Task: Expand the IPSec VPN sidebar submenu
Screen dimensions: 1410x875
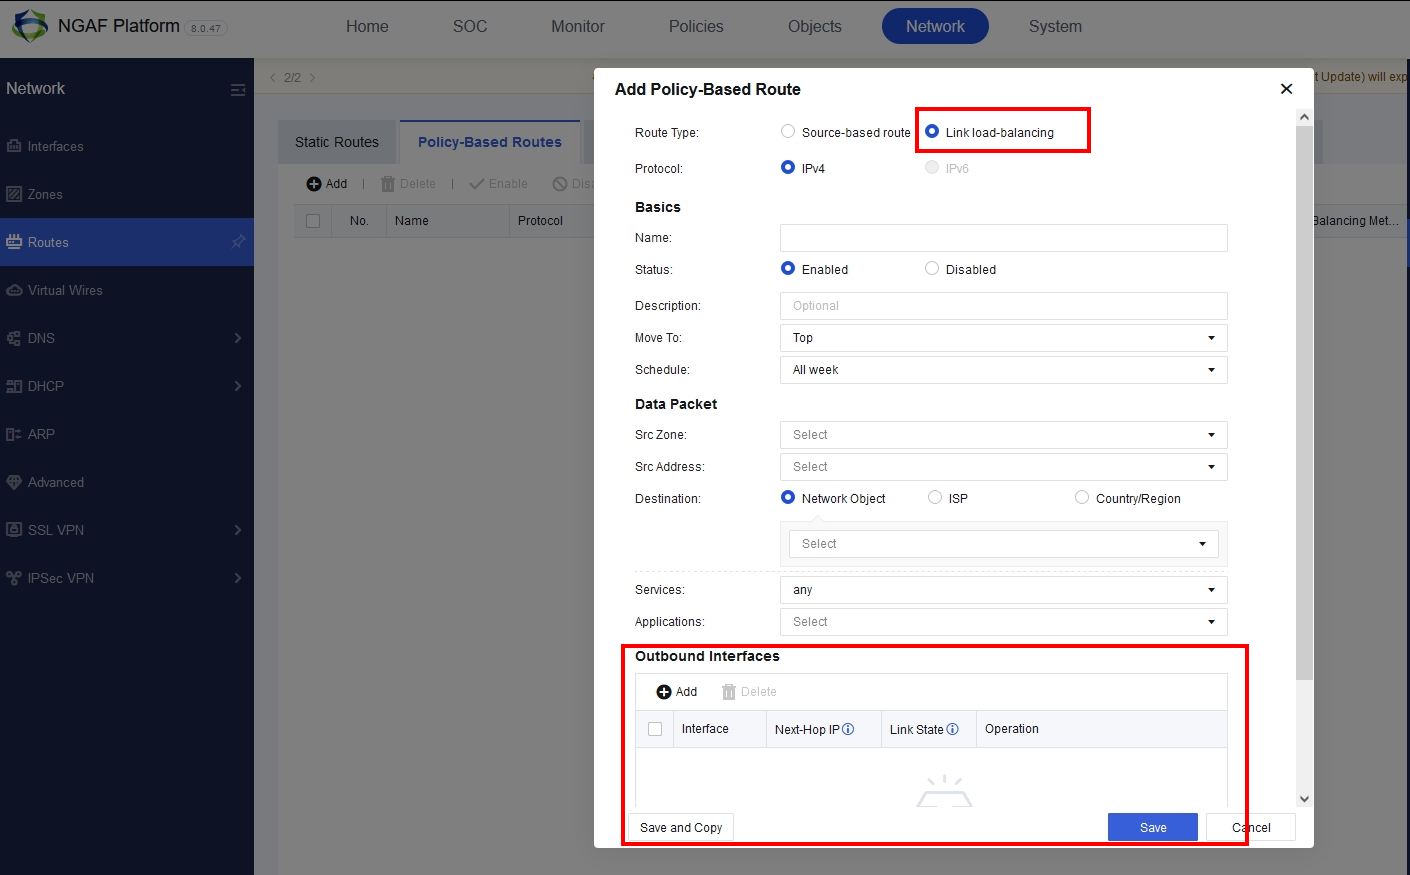Action: pyautogui.click(x=238, y=578)
